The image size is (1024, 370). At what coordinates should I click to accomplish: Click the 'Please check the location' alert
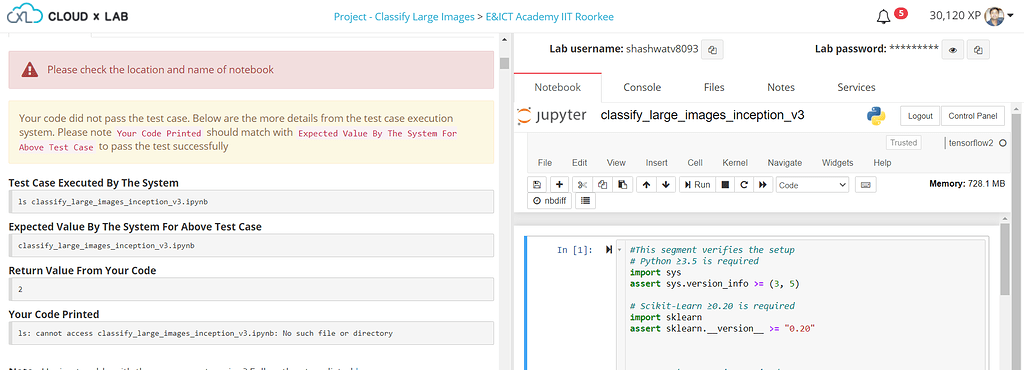tap(251, 70)
